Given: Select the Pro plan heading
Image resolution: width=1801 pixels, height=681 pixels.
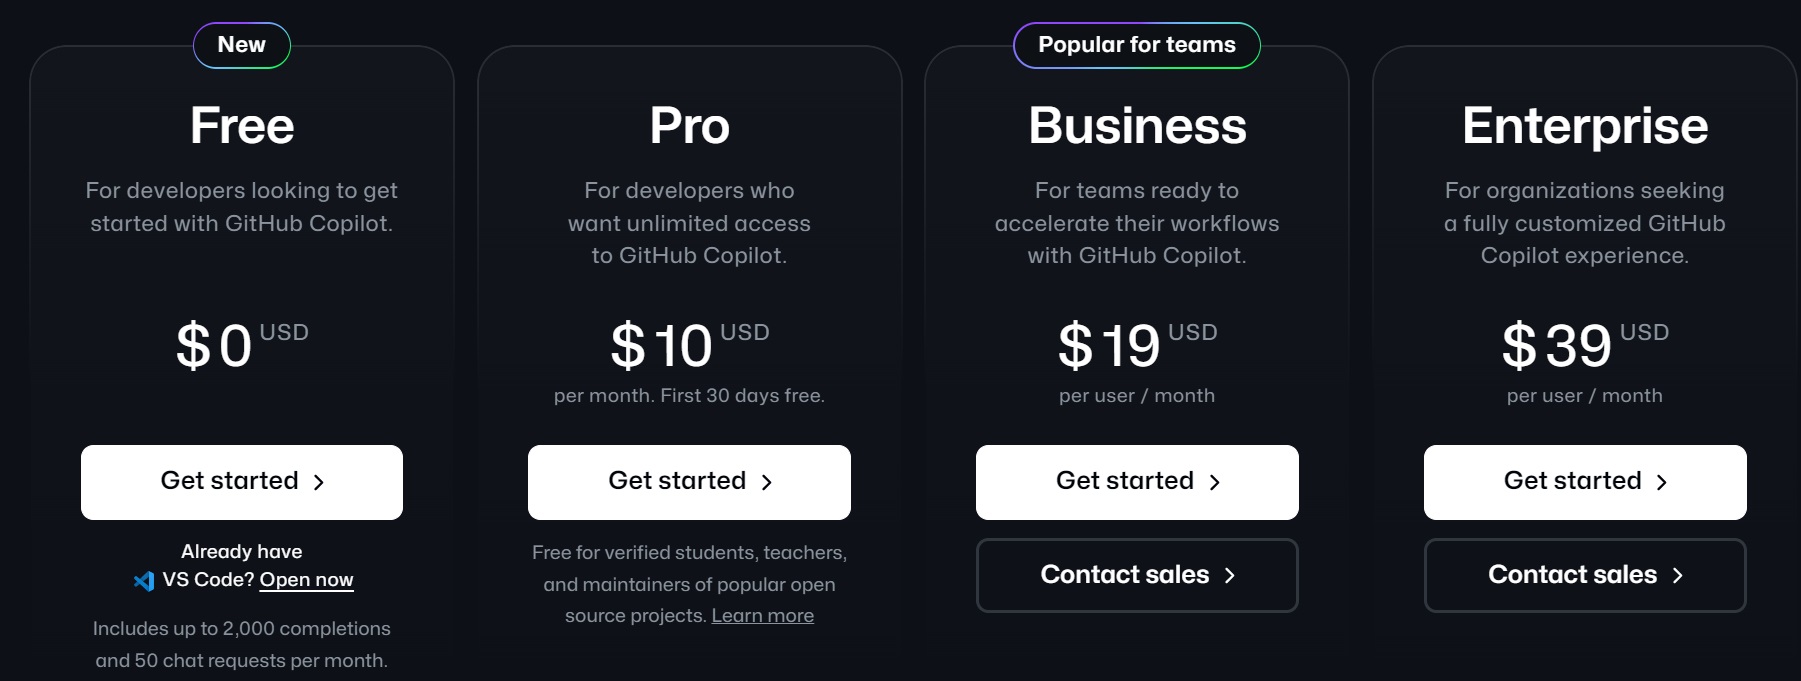Looking at the screenshot, I should tap(689, 126).
